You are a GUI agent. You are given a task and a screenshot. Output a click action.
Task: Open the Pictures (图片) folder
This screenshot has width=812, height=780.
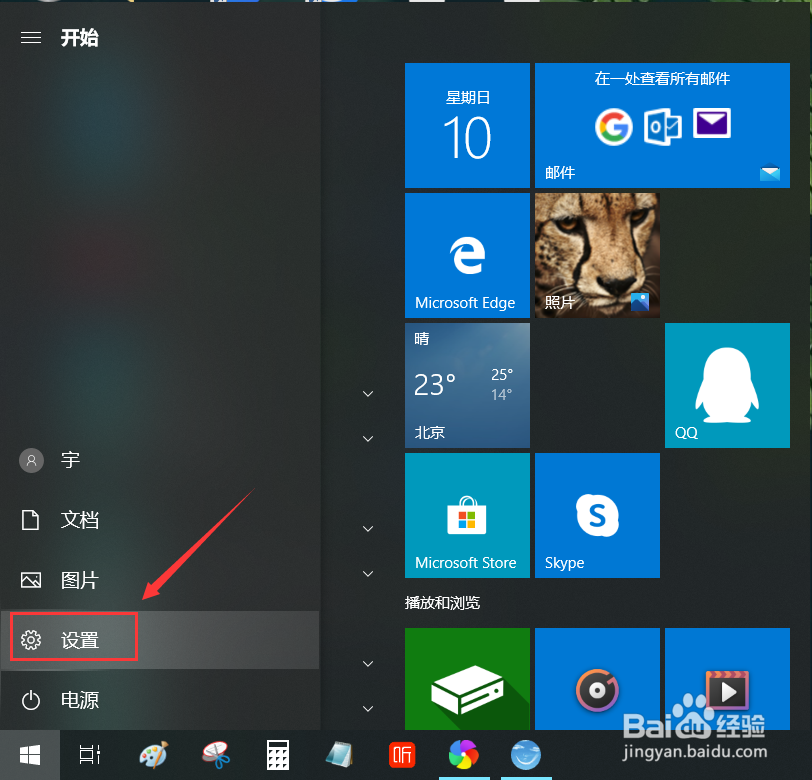(160, 580)
